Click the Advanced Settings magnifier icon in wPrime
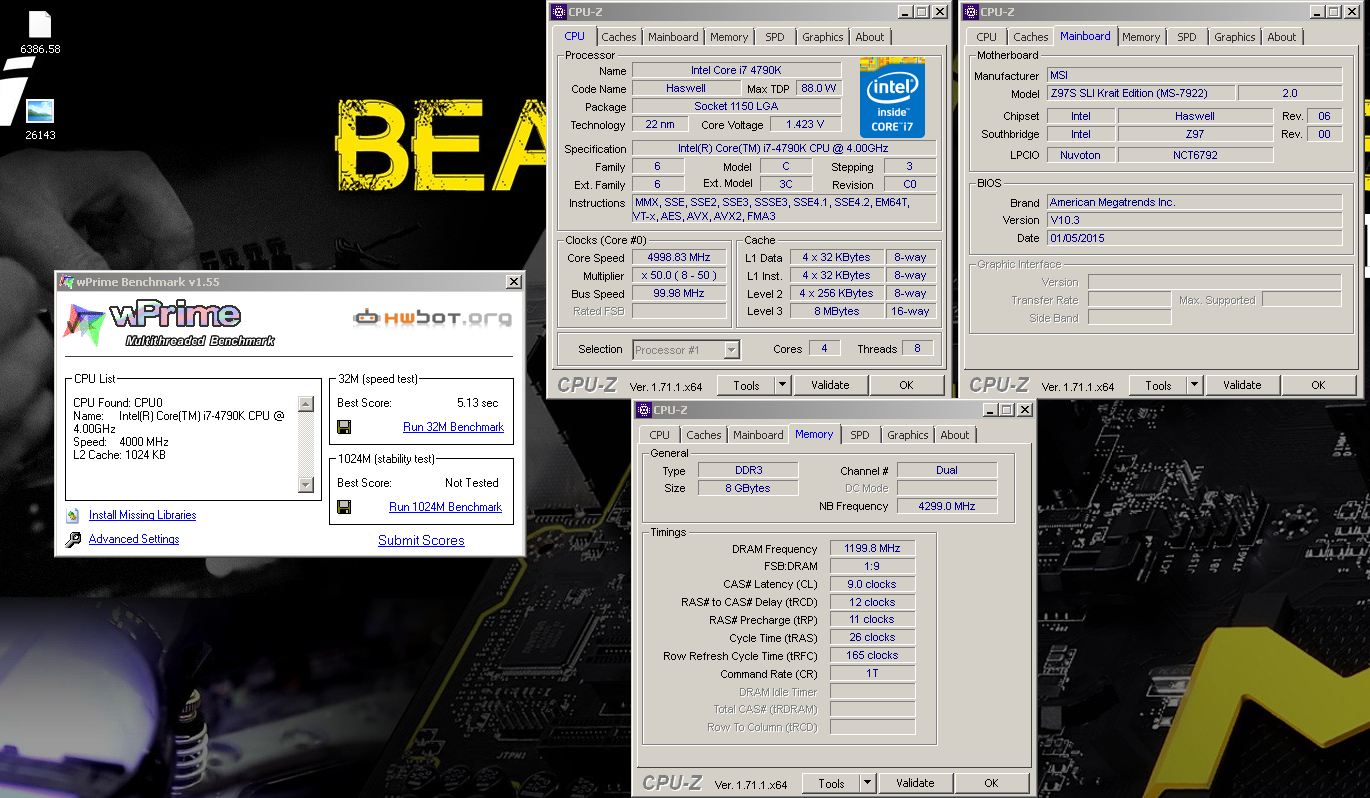Viewport: 1370px width, 798px height. pos(73,540)
